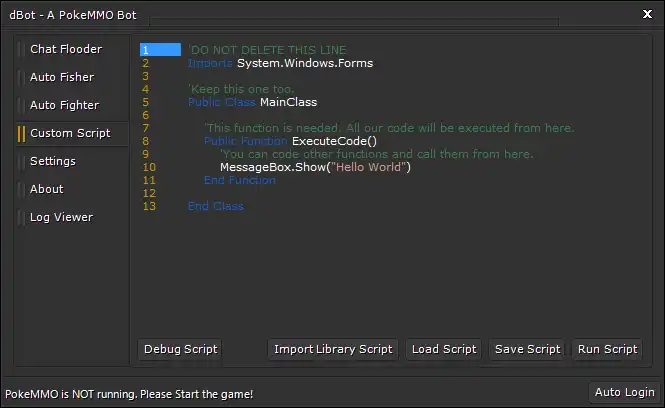Switch to the Auto Fisher tab
The width and height of the screenshot is (665, 408).
coord(62,77)
